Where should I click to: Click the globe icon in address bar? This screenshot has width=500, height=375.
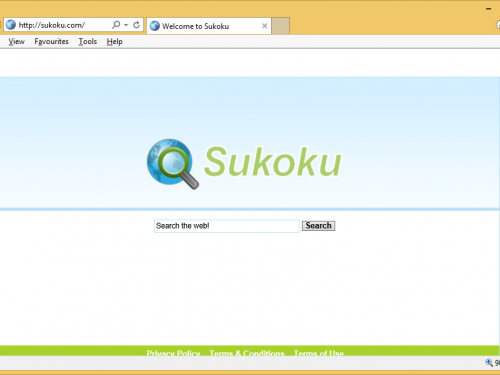tap(11, 25)
